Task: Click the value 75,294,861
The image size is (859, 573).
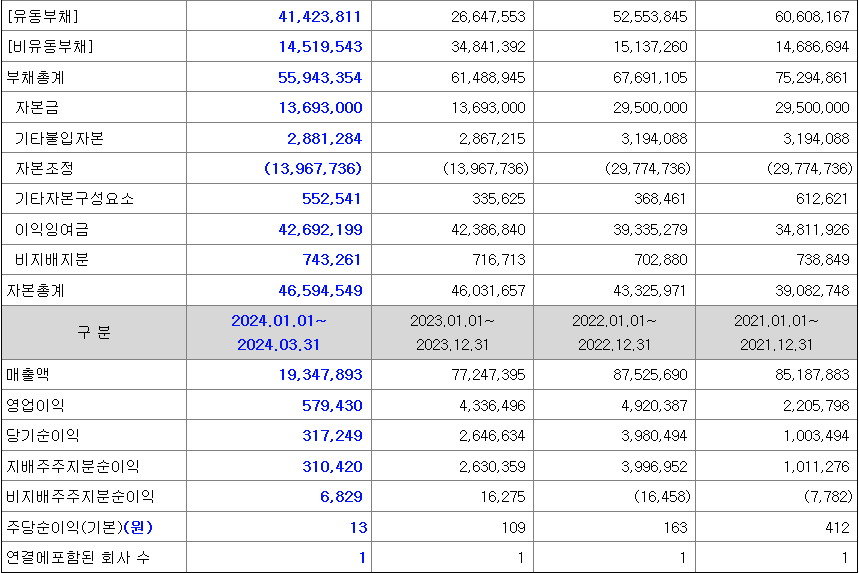Action: (x=812, y=77)
